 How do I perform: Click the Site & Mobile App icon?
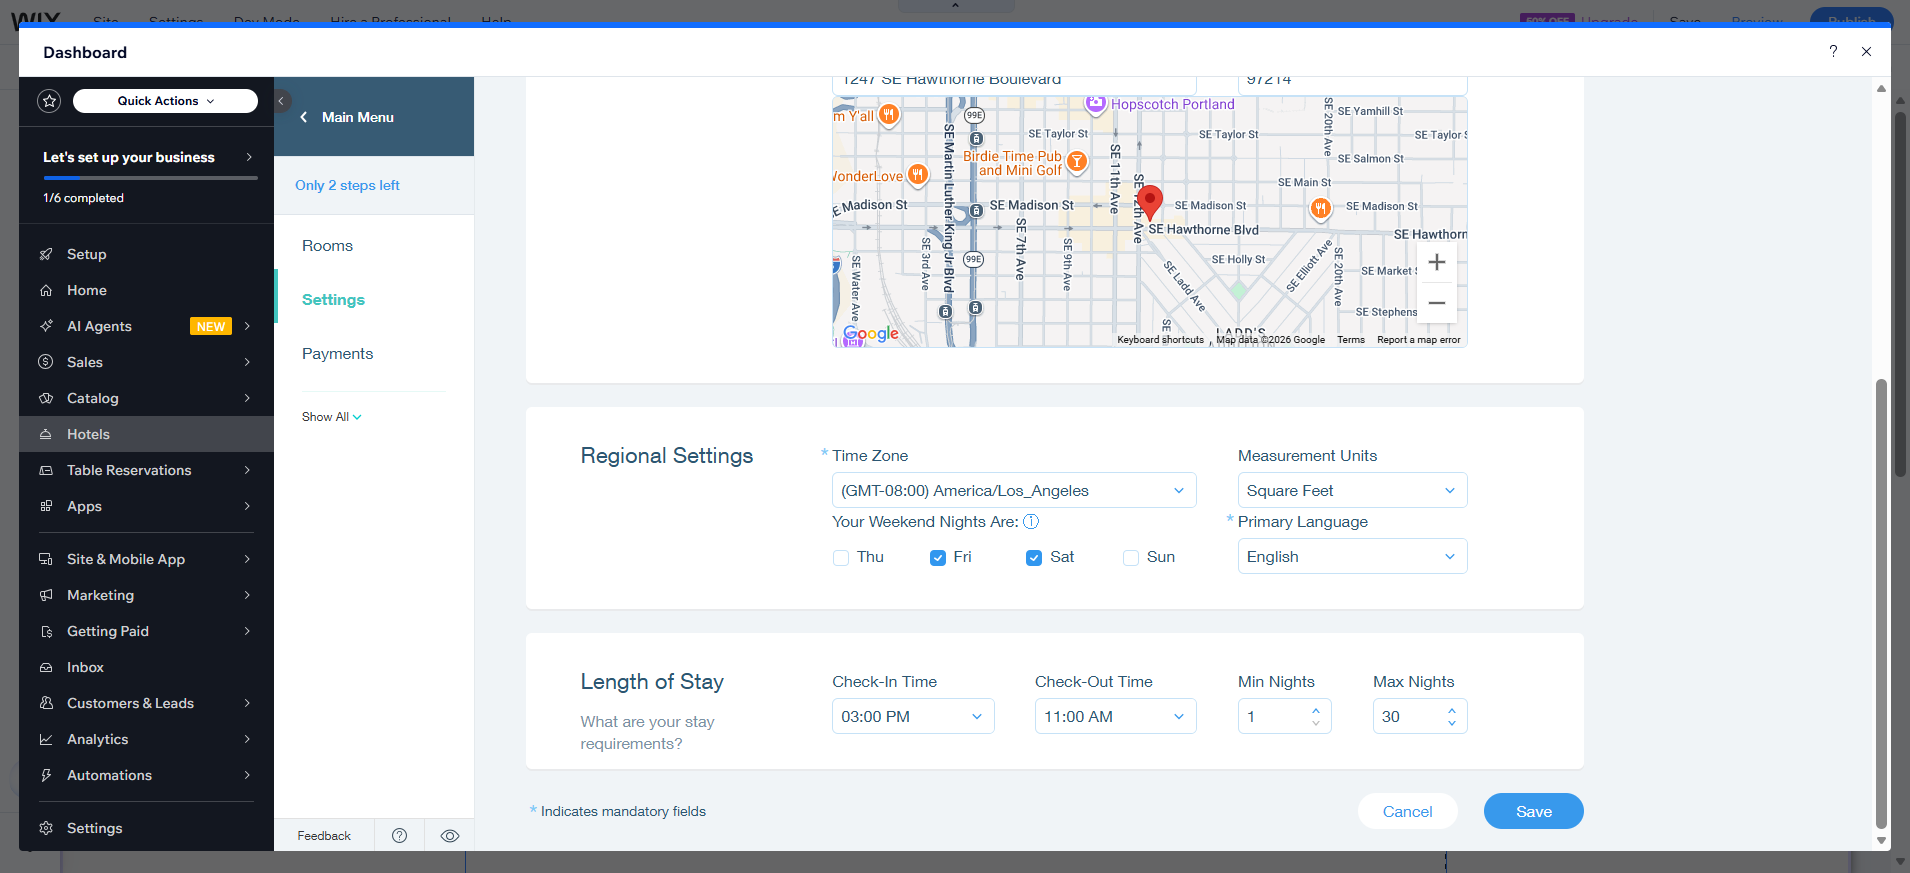tap(46, 559)
